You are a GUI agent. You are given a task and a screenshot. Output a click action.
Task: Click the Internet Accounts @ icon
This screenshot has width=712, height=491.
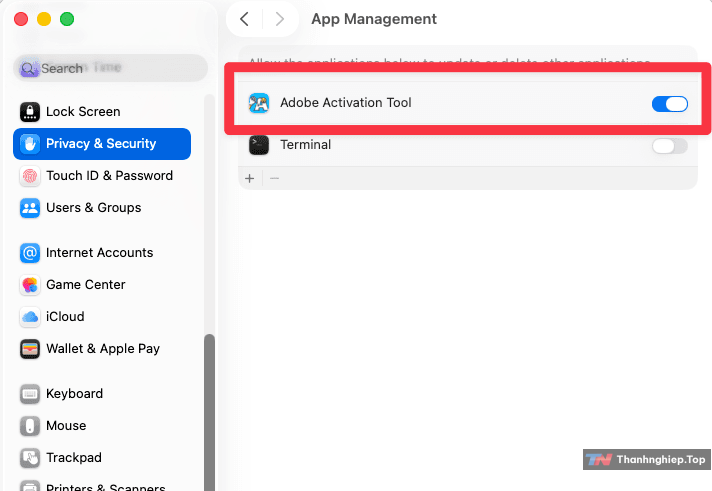30,253
